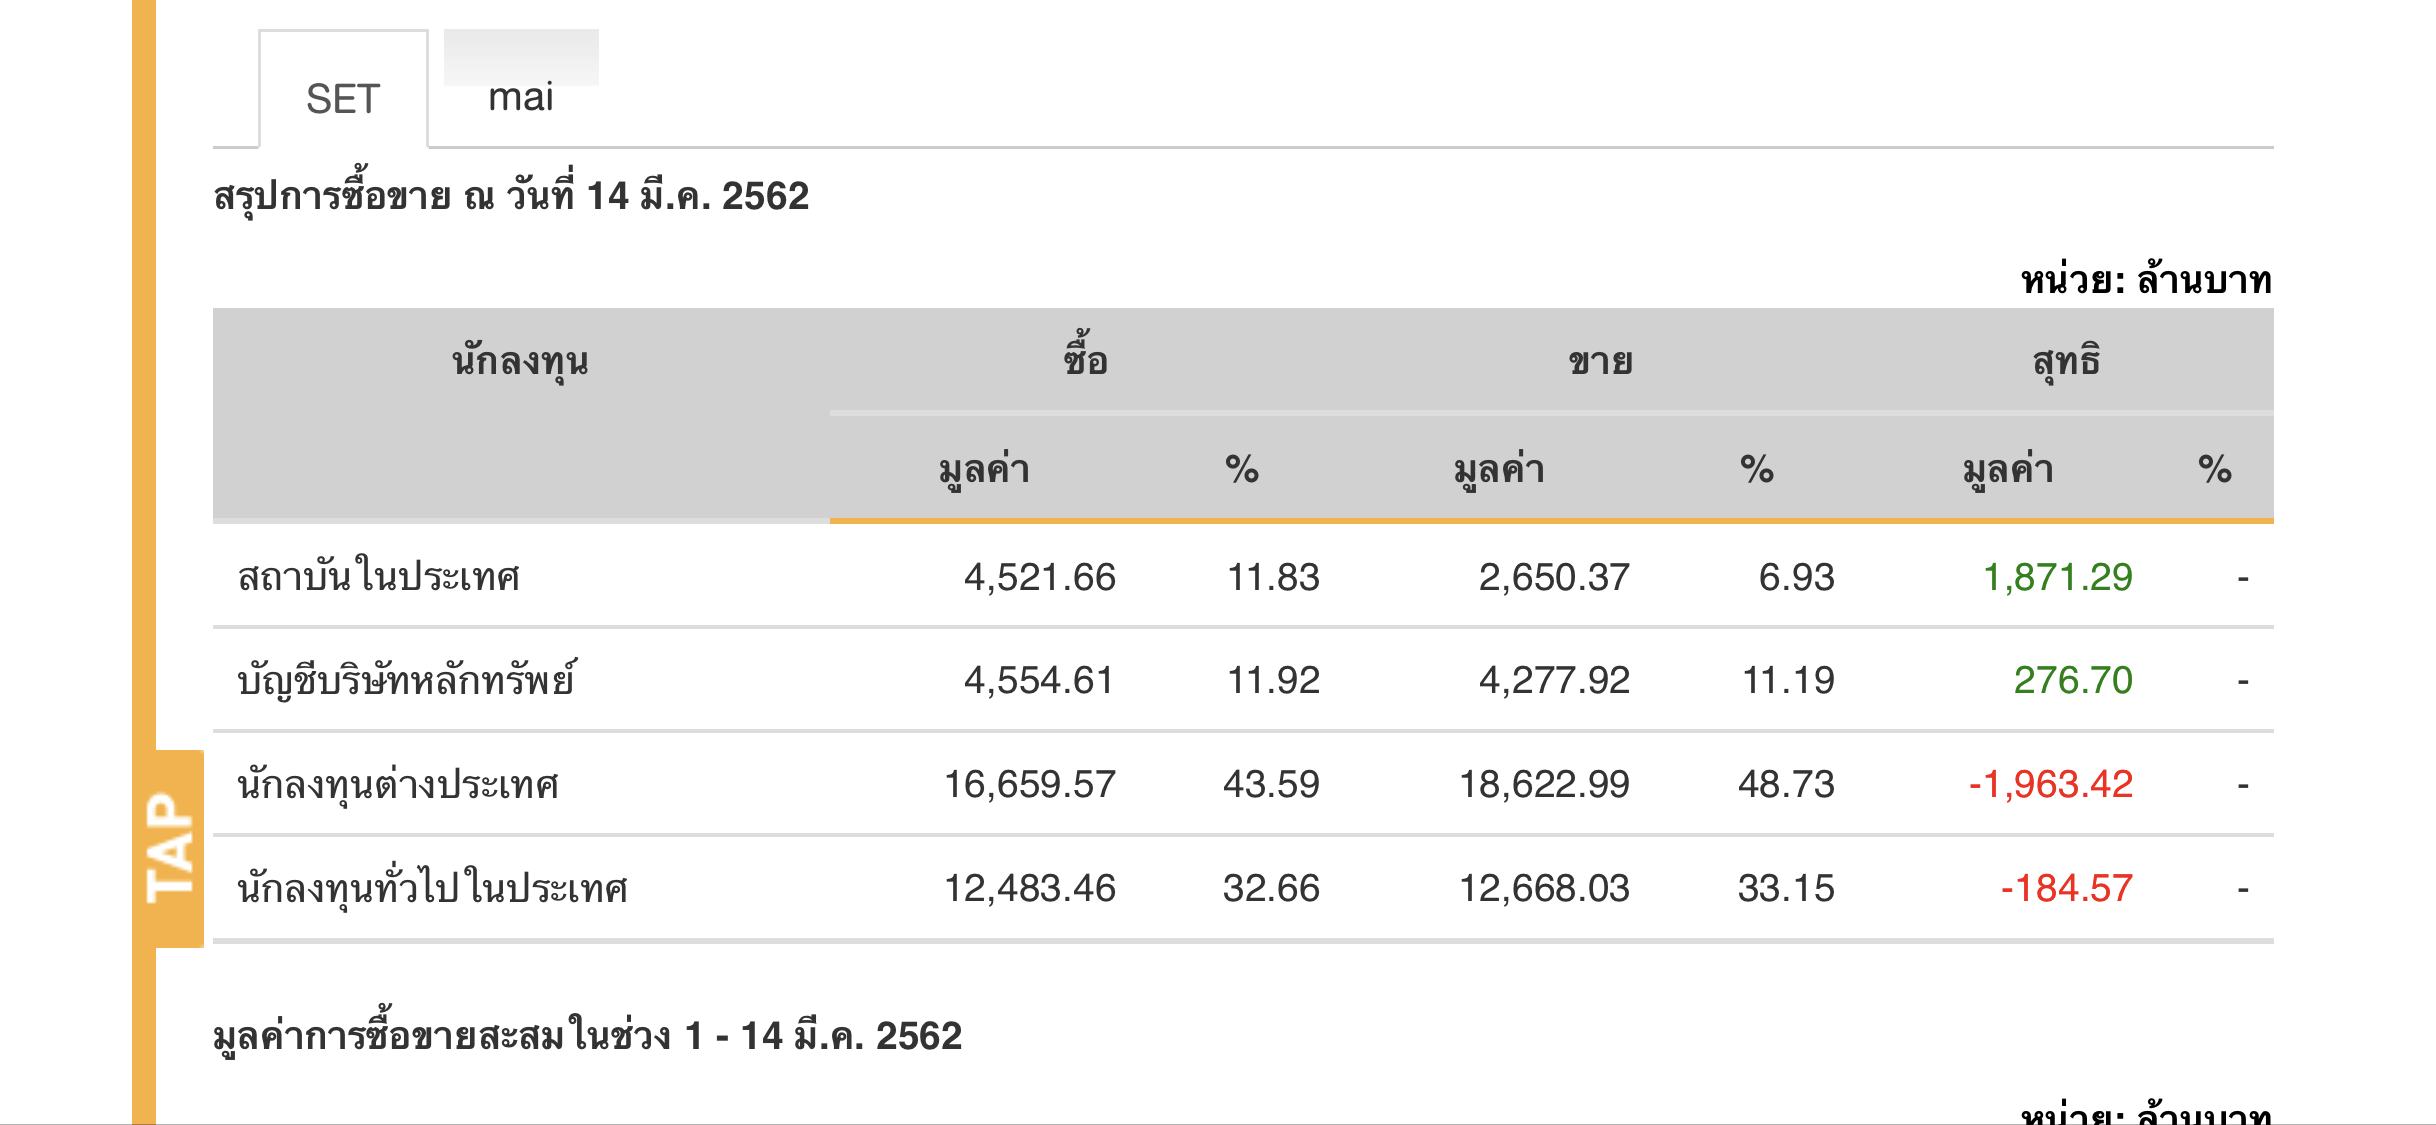
Task: Click the green net value 1,871.29
Action: pyautogui.click(x=2057, y=577)
